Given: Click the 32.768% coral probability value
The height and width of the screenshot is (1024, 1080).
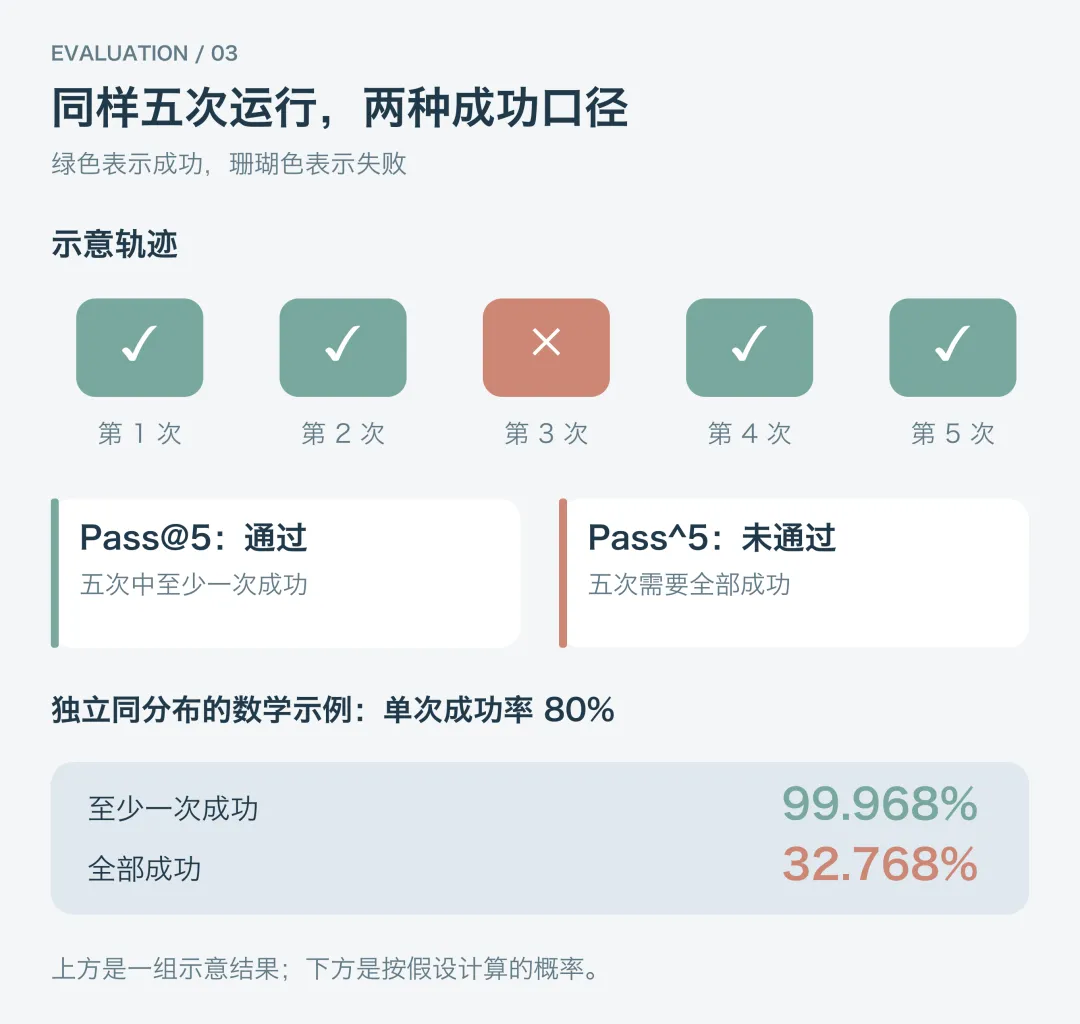Looking at the screenshot, I should pos(880,864).
